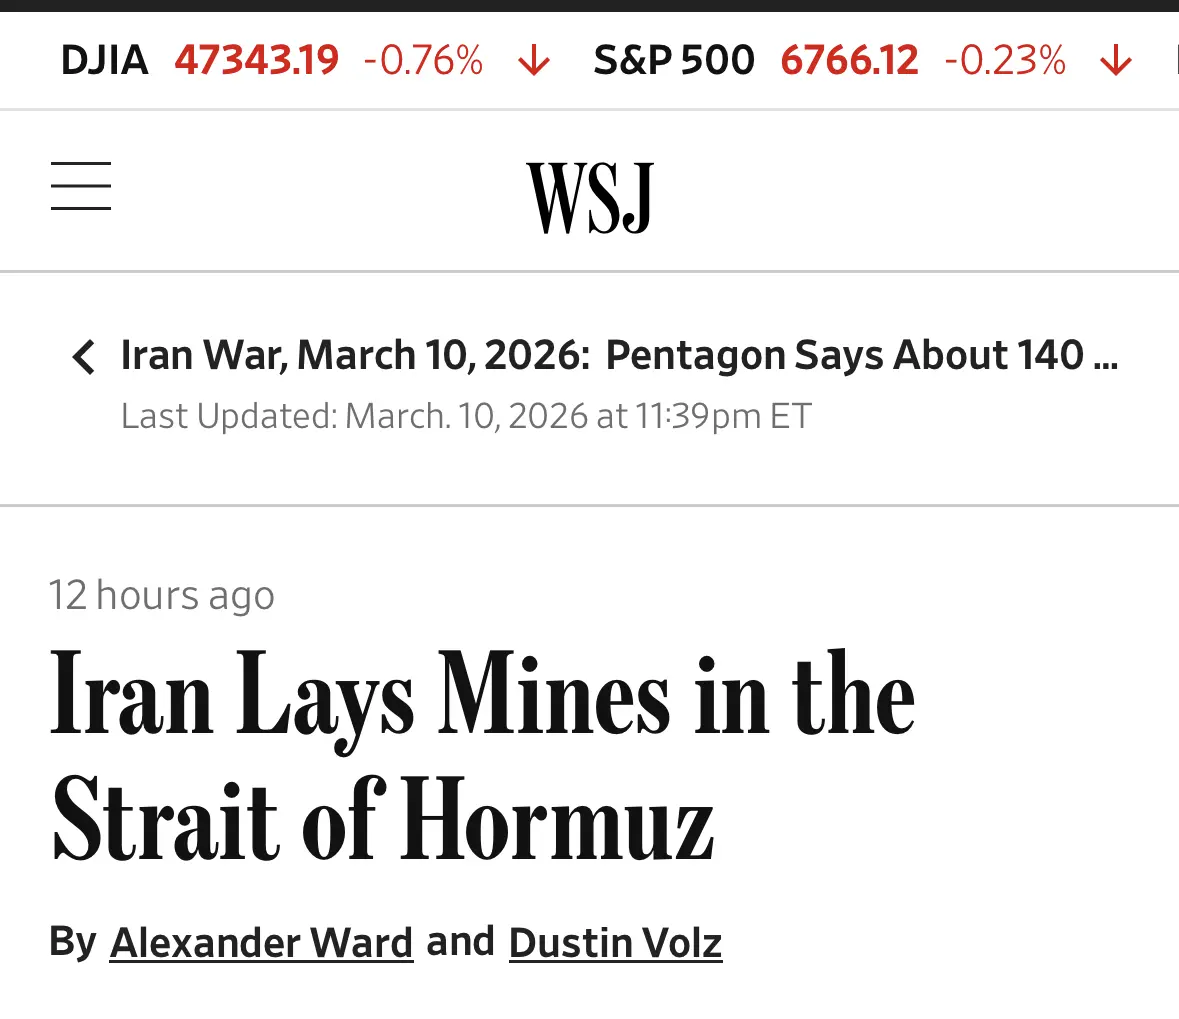Expand the truncated title ellipsis
Image resolution: width=1179 pixels, height=1019 pixels.
(1105, 357)
